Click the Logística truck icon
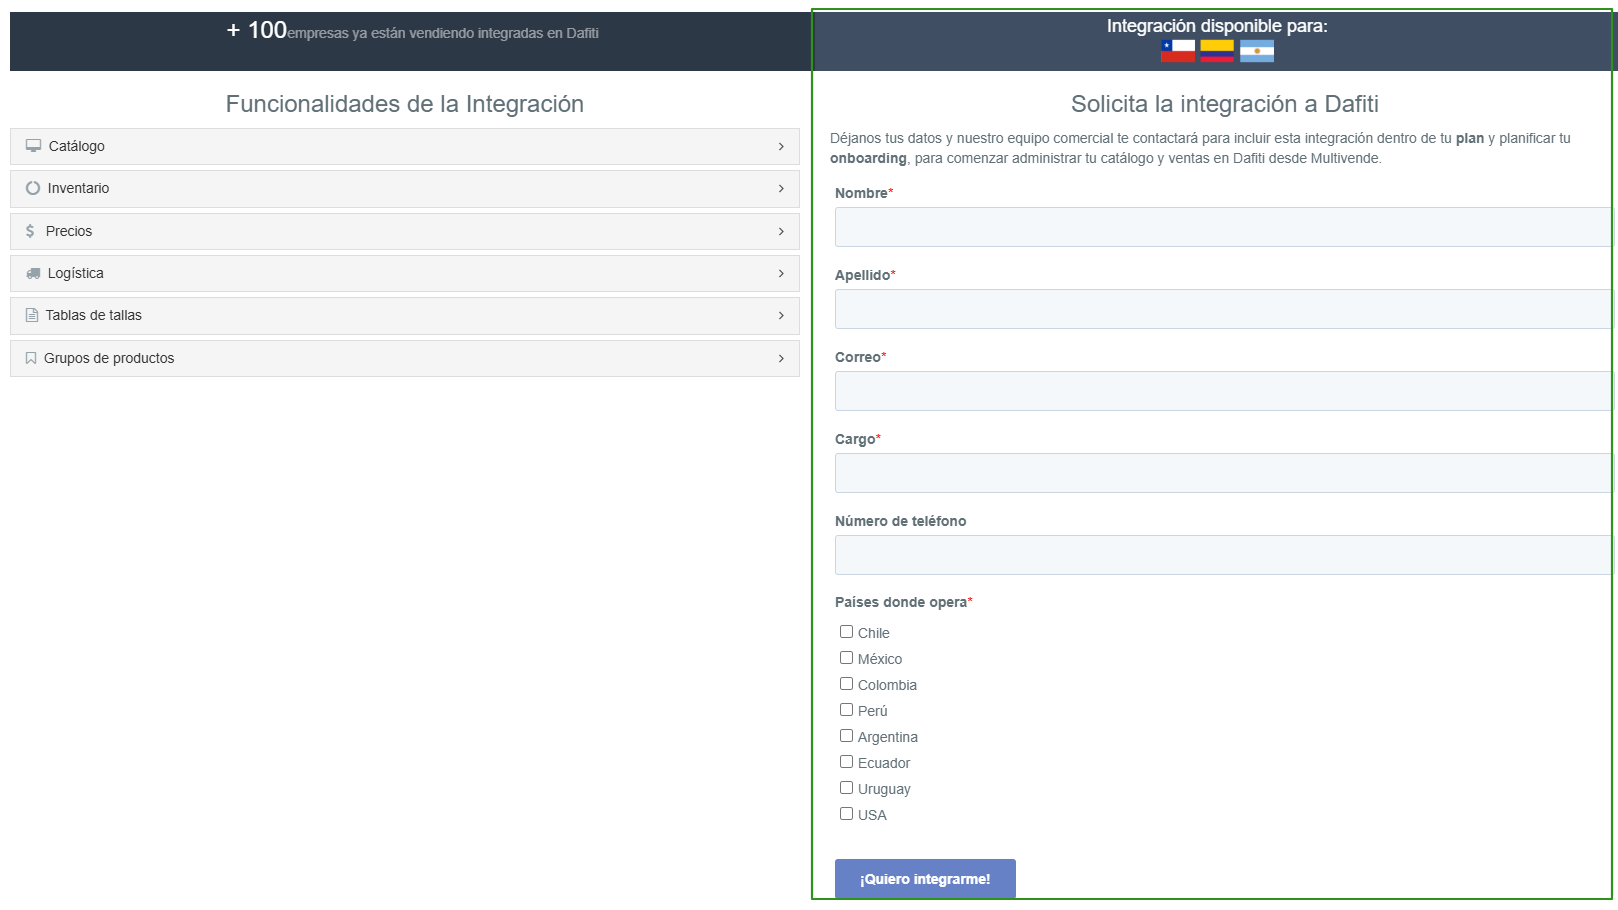 click(x=33, y=273)
